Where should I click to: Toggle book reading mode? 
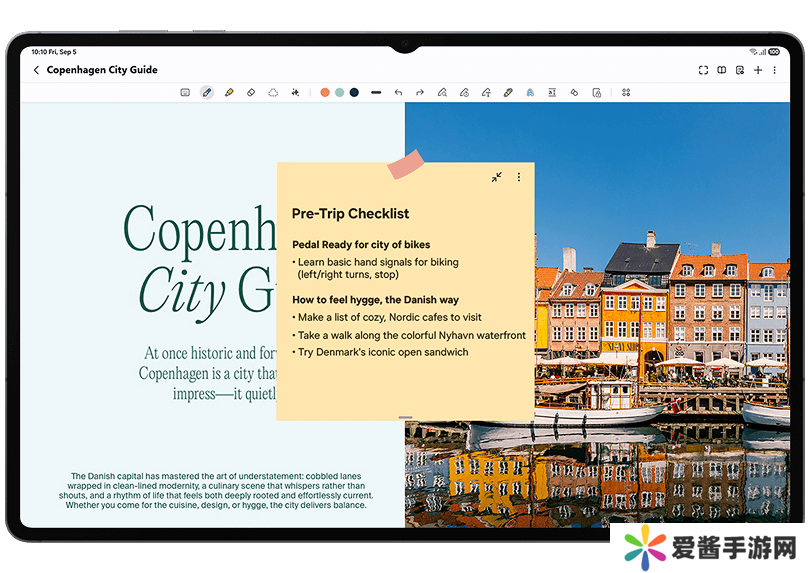pyautogui.click(x=722, y=70)
